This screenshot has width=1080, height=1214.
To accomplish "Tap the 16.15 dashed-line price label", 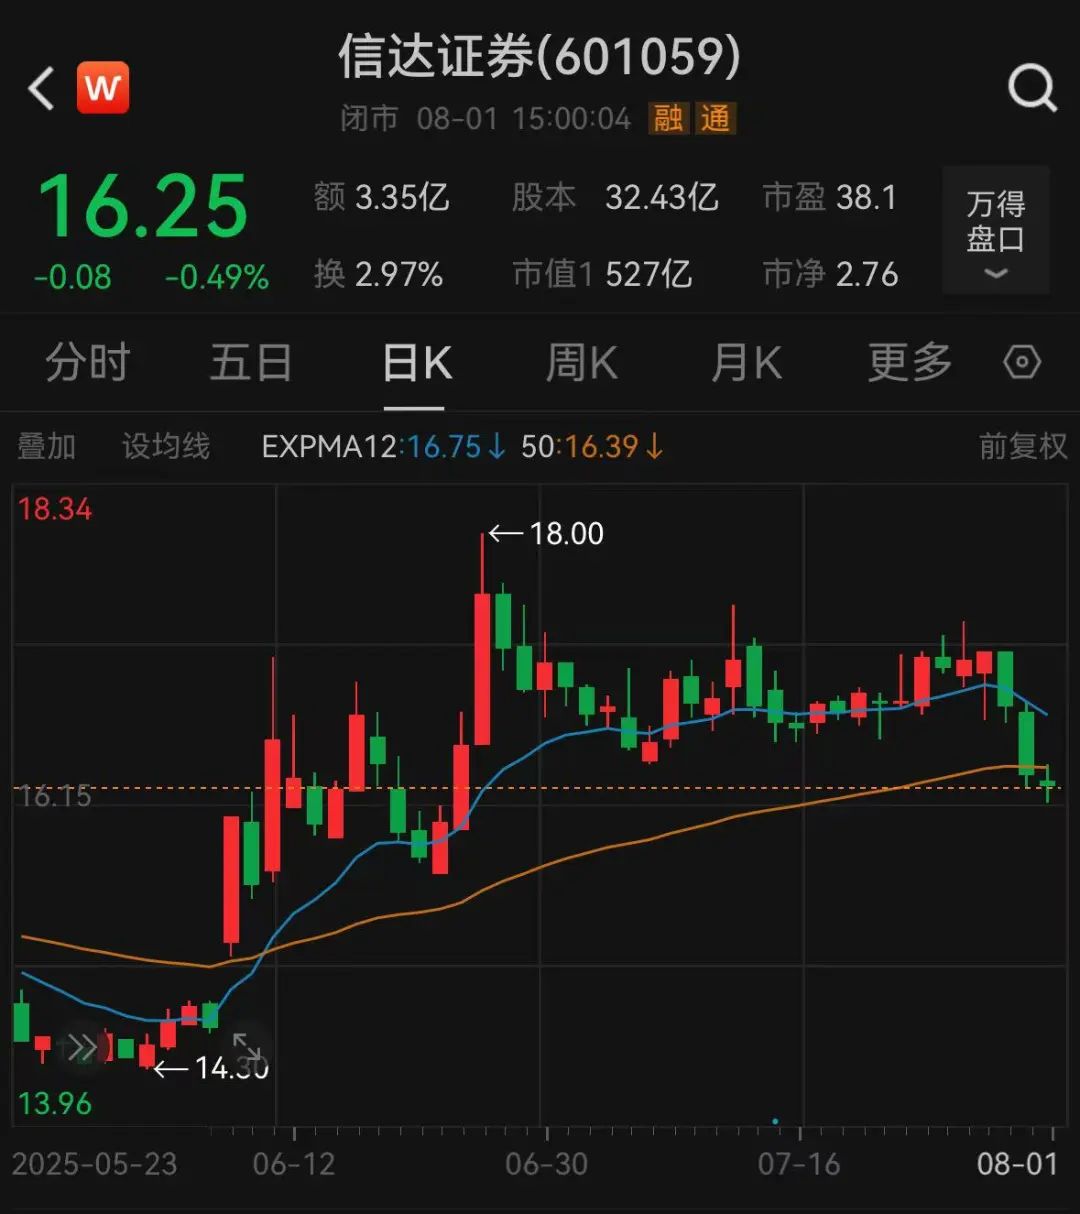I will tap(56, 797).
